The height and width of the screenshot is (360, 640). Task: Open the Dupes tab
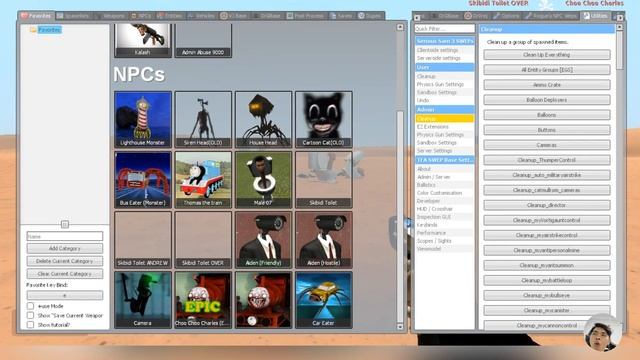[369, 16]
